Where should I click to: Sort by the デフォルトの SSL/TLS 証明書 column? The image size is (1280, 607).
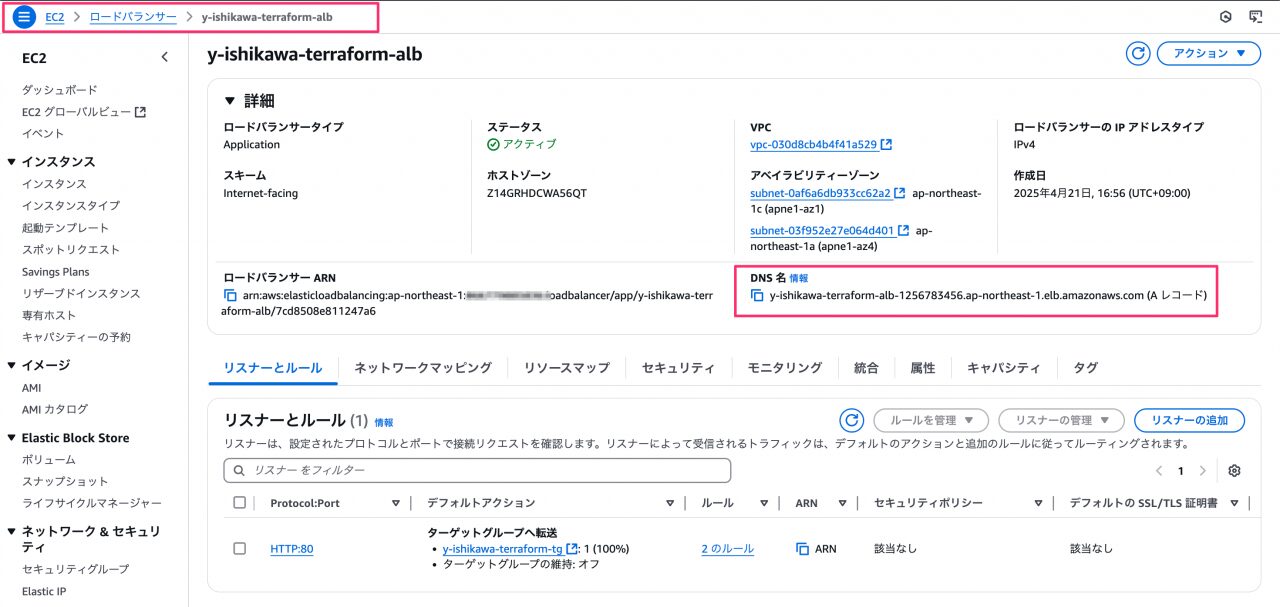coord(1235,503)
